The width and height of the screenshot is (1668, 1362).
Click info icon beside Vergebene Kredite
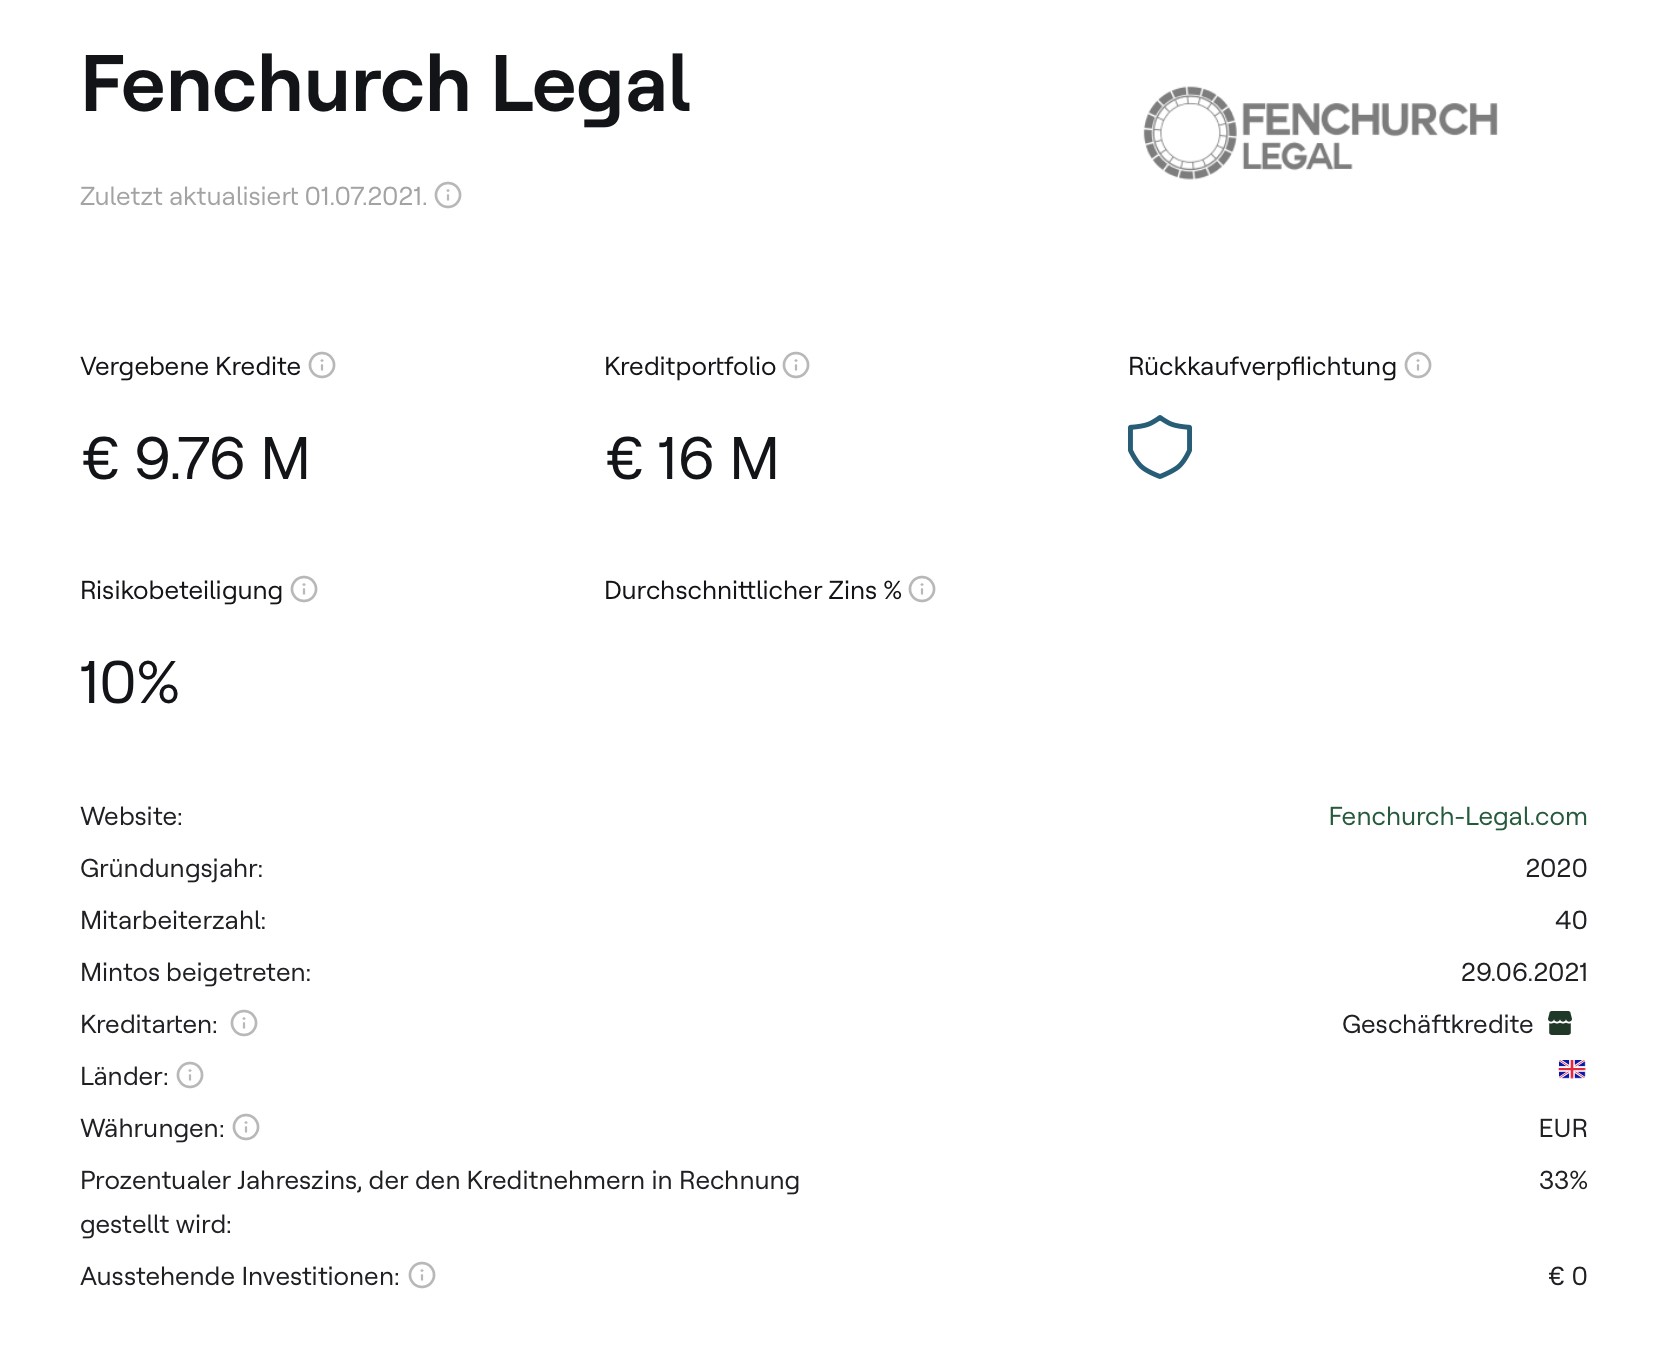pos(322,365)
